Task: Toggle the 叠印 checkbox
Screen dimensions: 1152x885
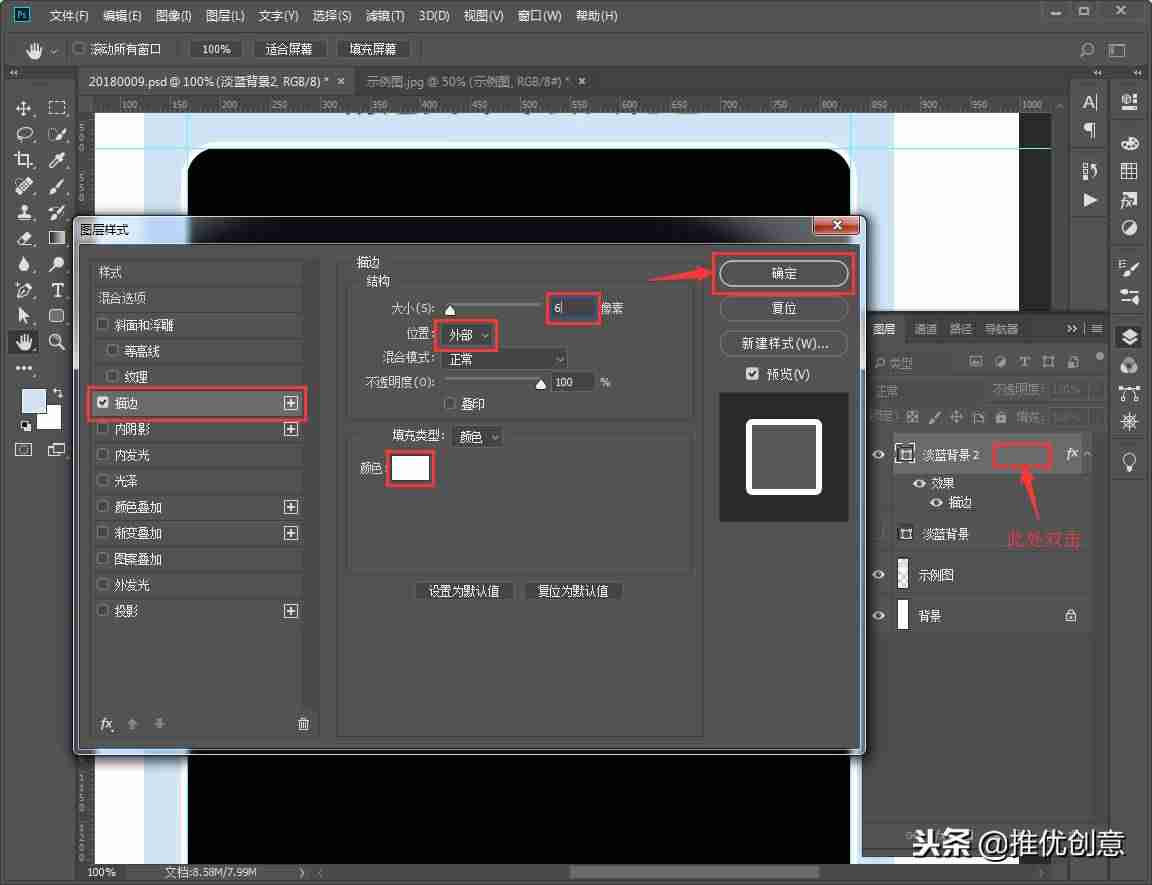Action: [450, 403]
